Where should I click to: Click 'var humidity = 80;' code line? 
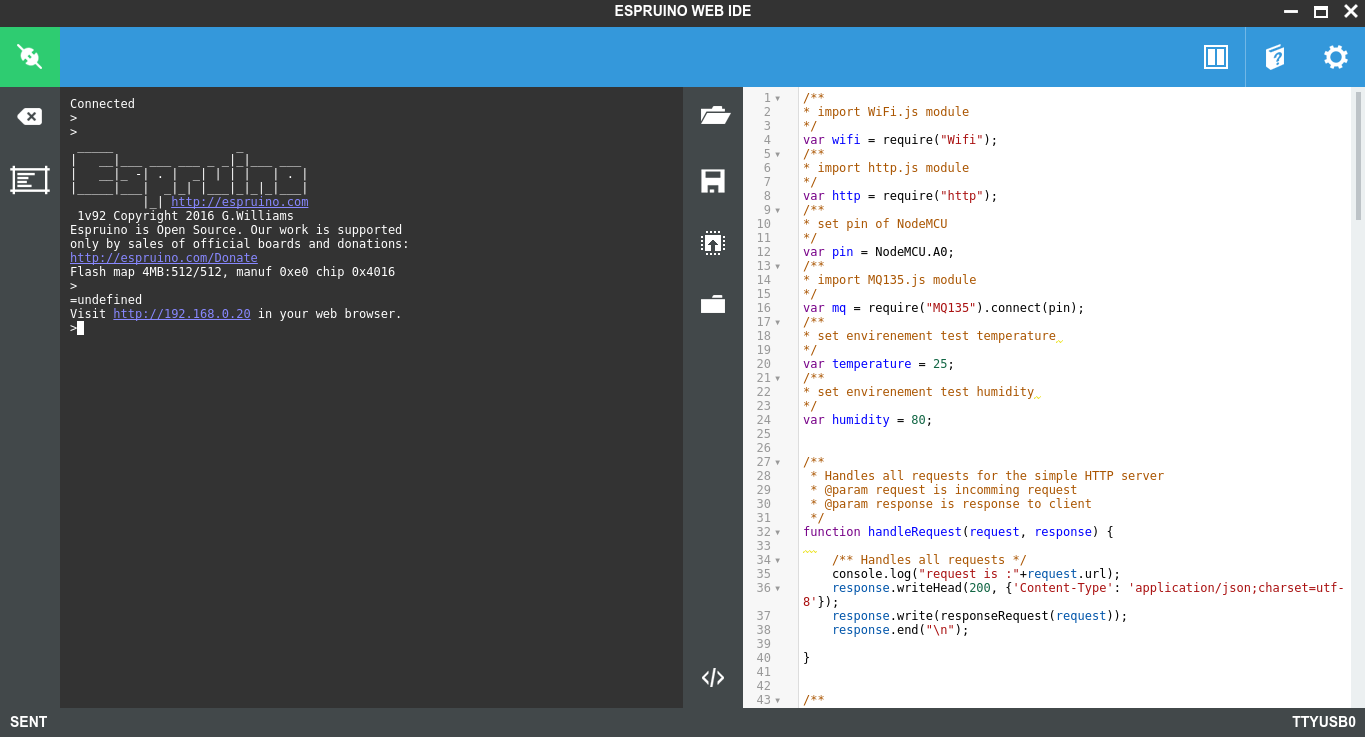click(x=868, y=420)
